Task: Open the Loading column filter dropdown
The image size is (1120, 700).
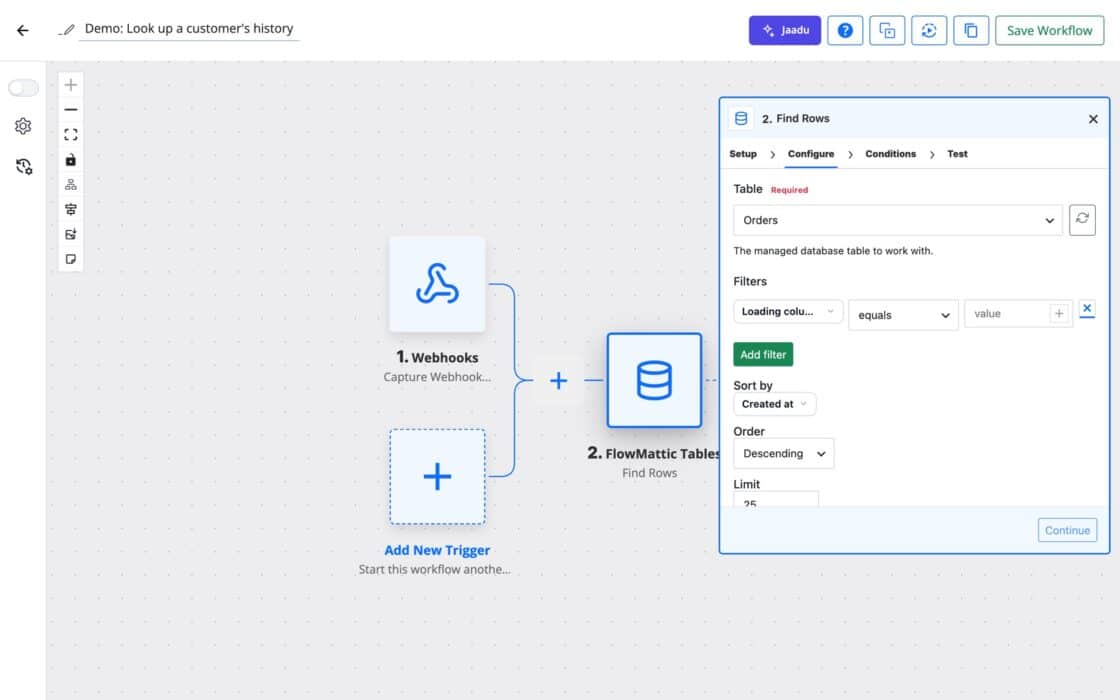Action: 788,311
